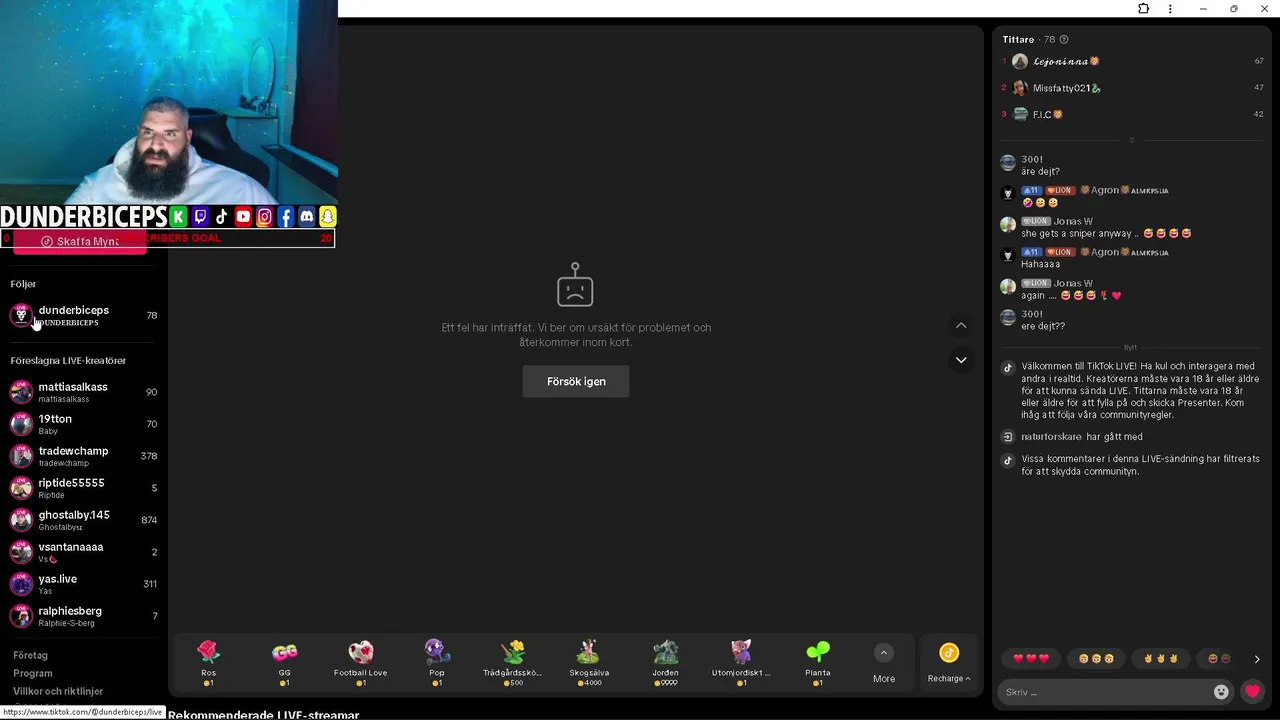The image size is (1280, 720).
Task: Click the Discord logo in stream overlay
Action: tap(307, 217)
